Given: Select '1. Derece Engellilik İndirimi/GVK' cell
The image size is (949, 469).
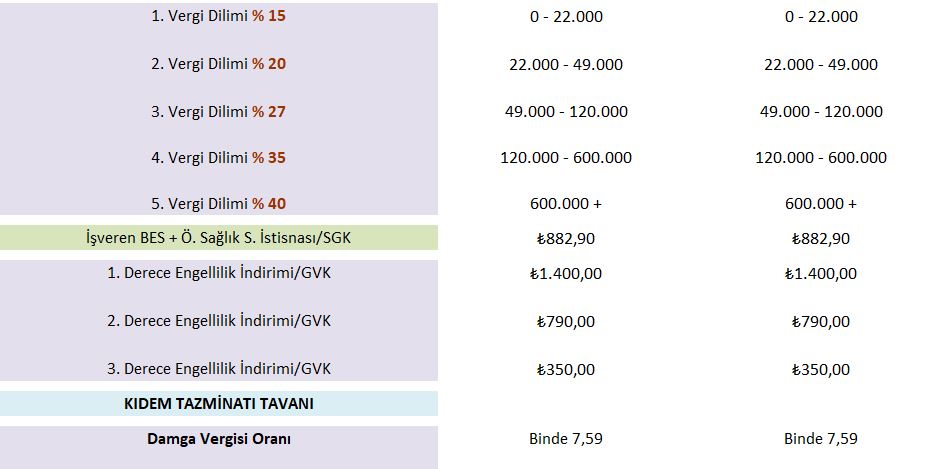Looking at the screenshot, I should [x=218, y=273].
